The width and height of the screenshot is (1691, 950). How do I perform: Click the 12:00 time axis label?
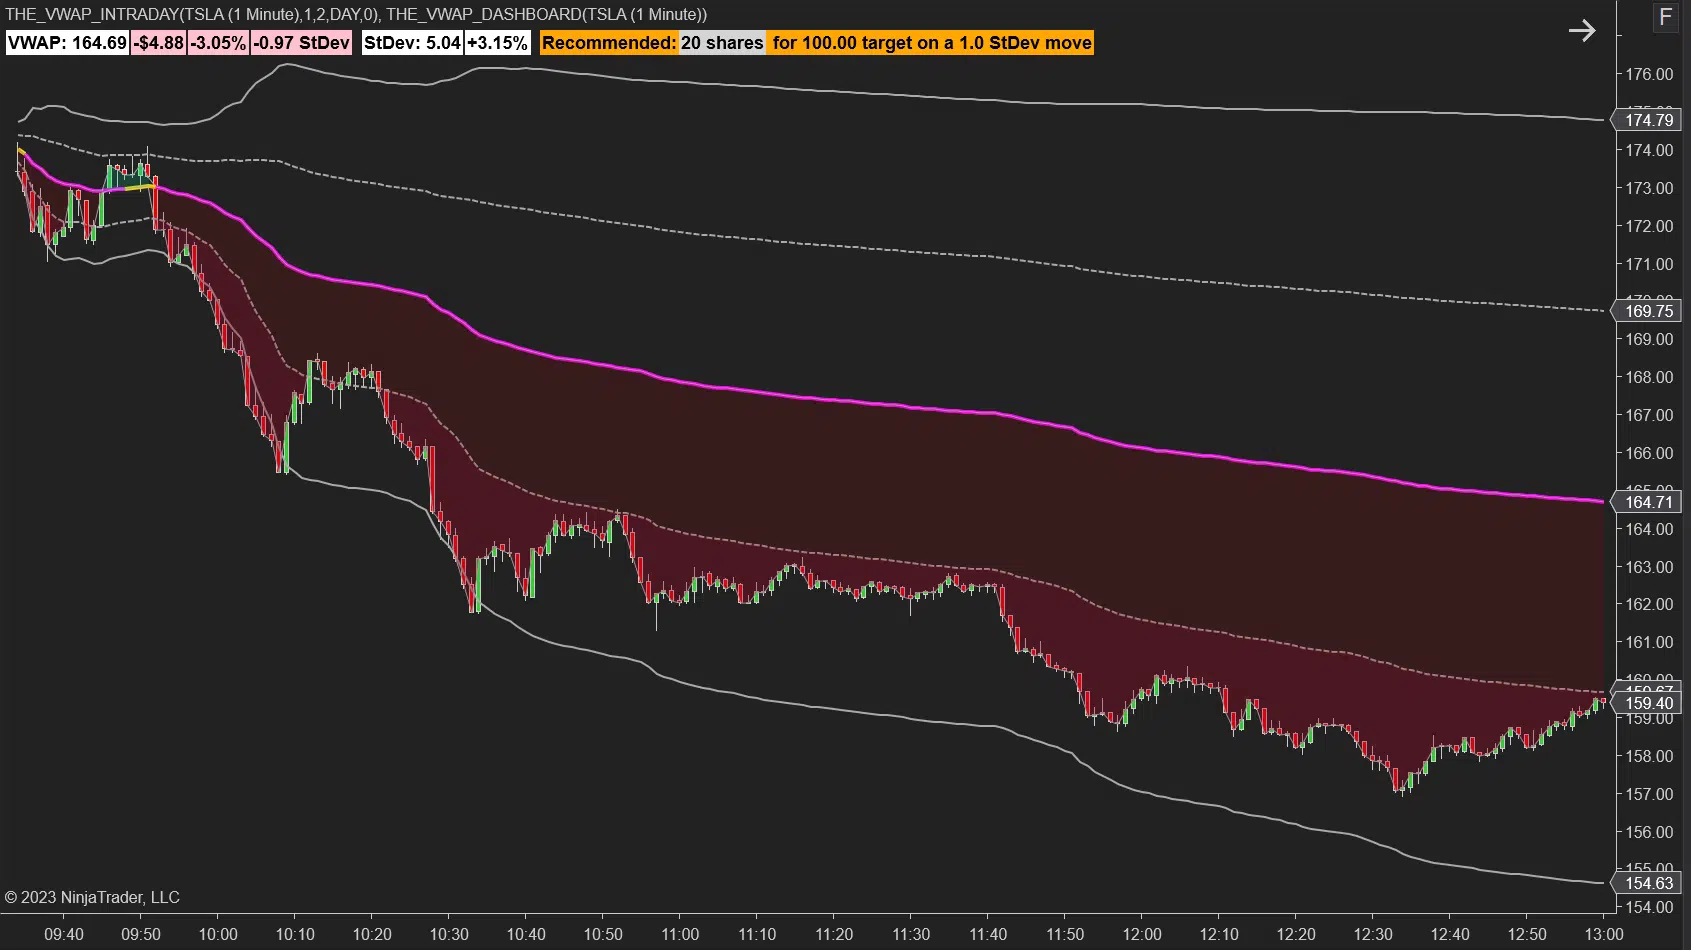pos(1142,934)
